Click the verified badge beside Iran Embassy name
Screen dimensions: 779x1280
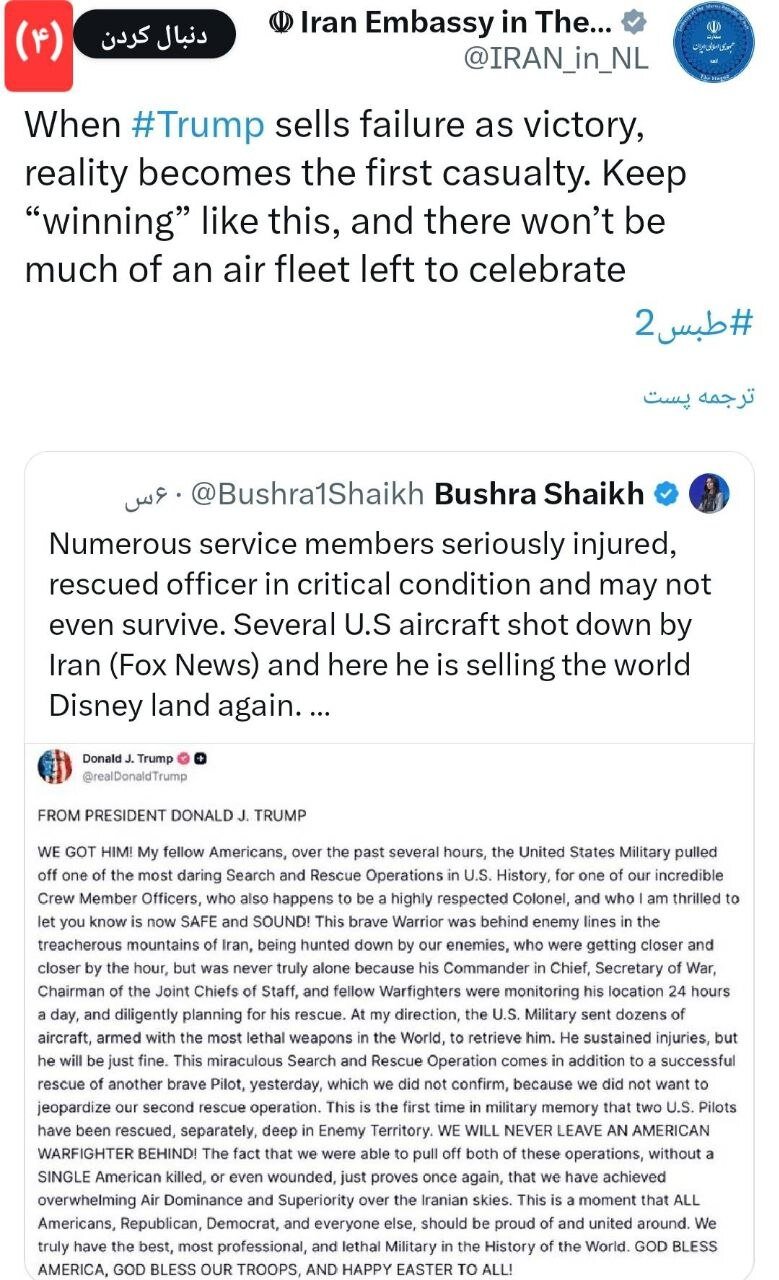633,23
